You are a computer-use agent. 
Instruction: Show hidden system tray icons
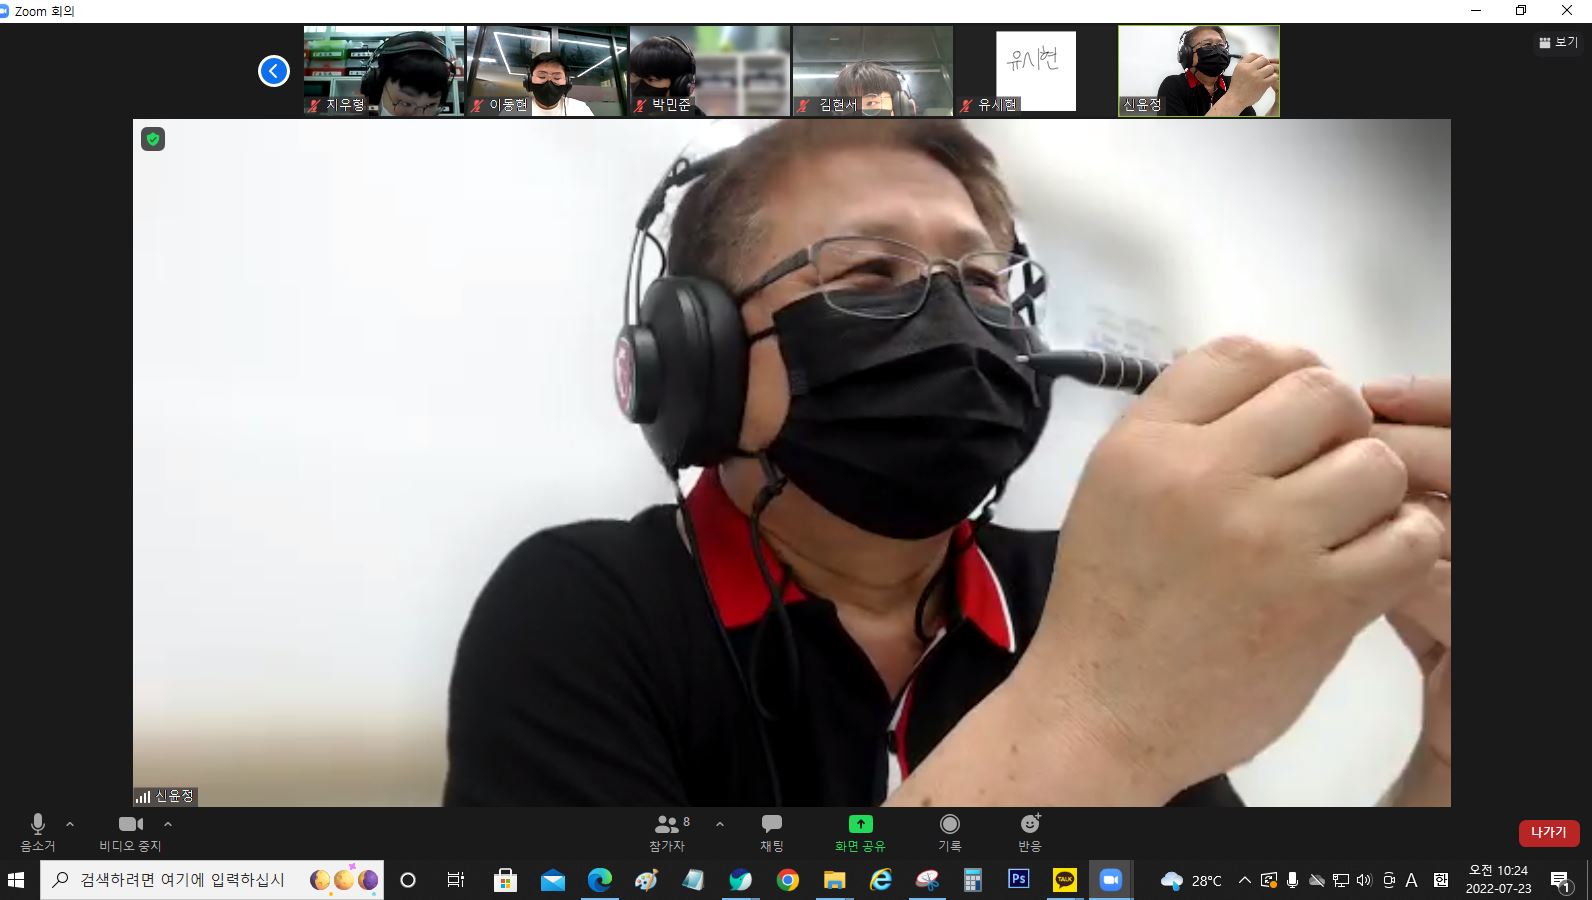pos(1244,880)
